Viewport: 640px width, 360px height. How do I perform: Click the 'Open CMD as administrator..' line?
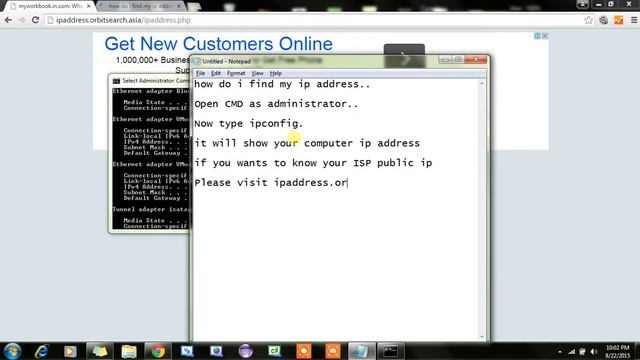276,104
